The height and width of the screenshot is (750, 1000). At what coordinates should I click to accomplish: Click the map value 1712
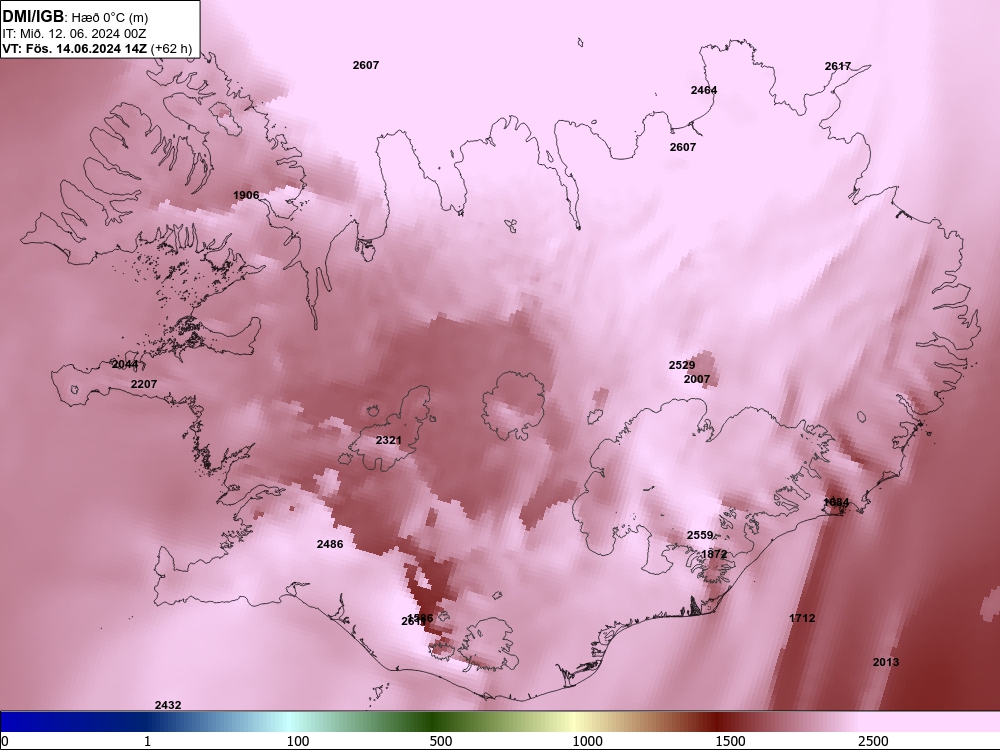point(802,618)
